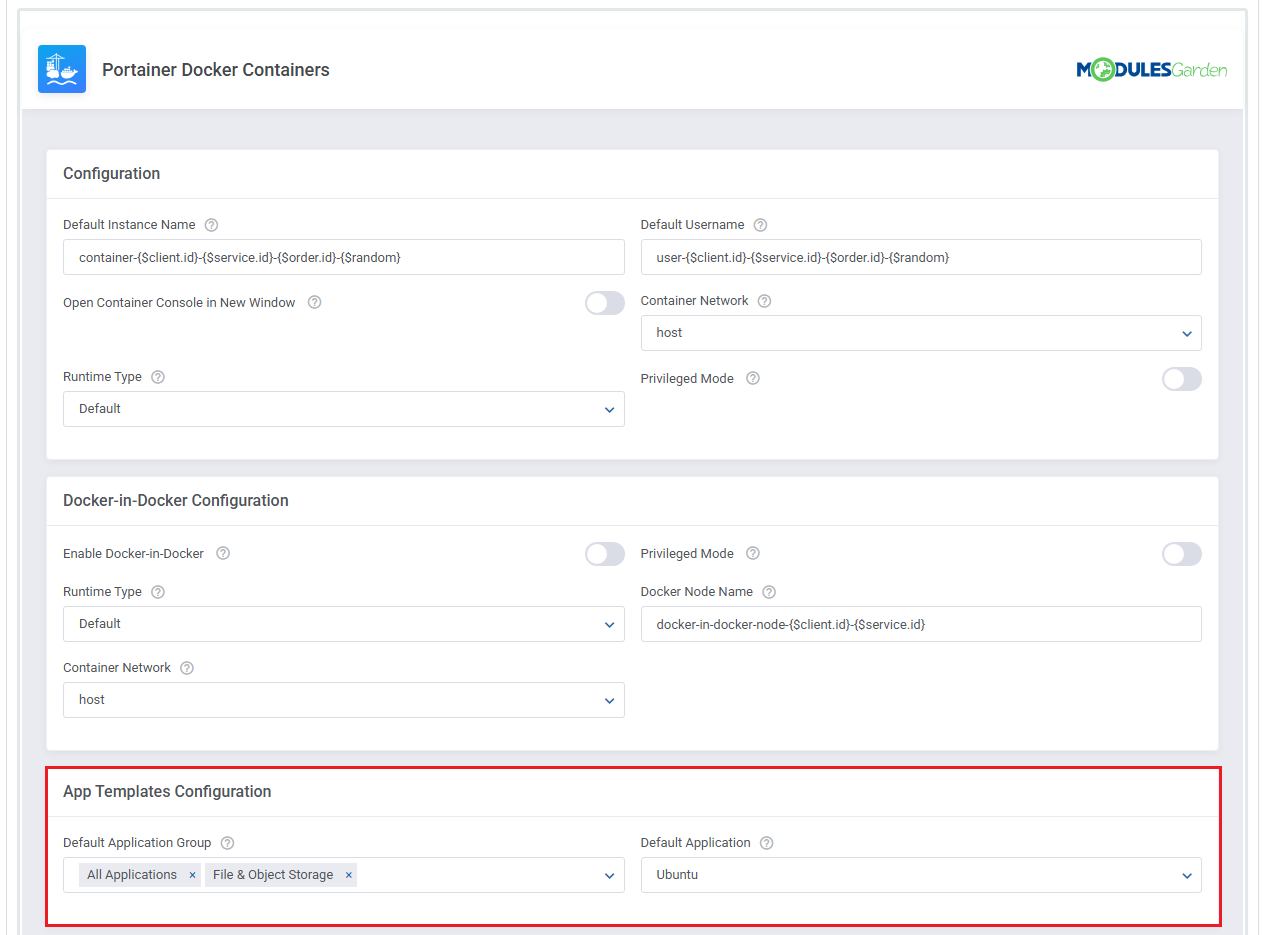Show help for Default Instance Name
The image size is (1266, 935).
tap(211, 225)
